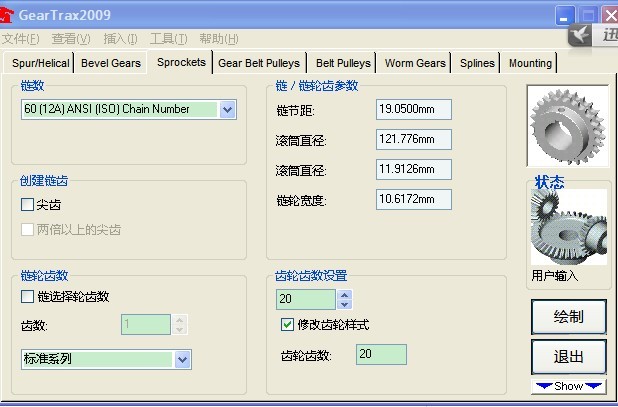Open the 查看(V) menu
The image size is (618, 407).
pyautogui.click(x=71, y=39)
